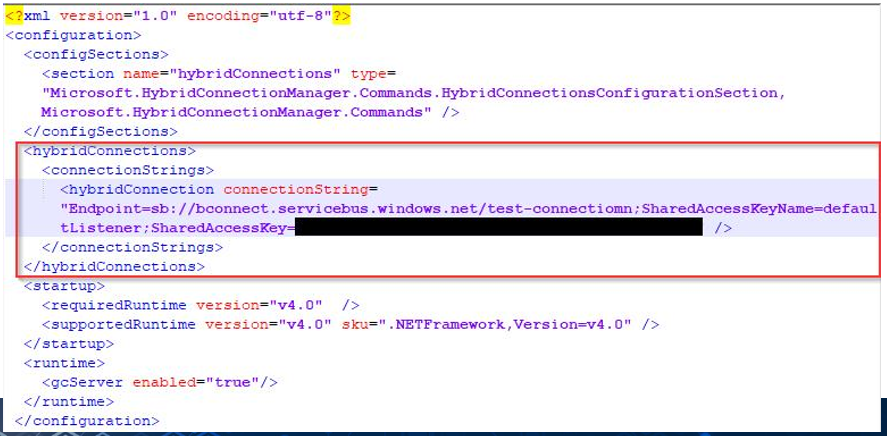Image resolution: width=887 pixels, height=436 pixels.
Task: Select requiredRuntime's version "v4.0" value
Action: [295, 305]
